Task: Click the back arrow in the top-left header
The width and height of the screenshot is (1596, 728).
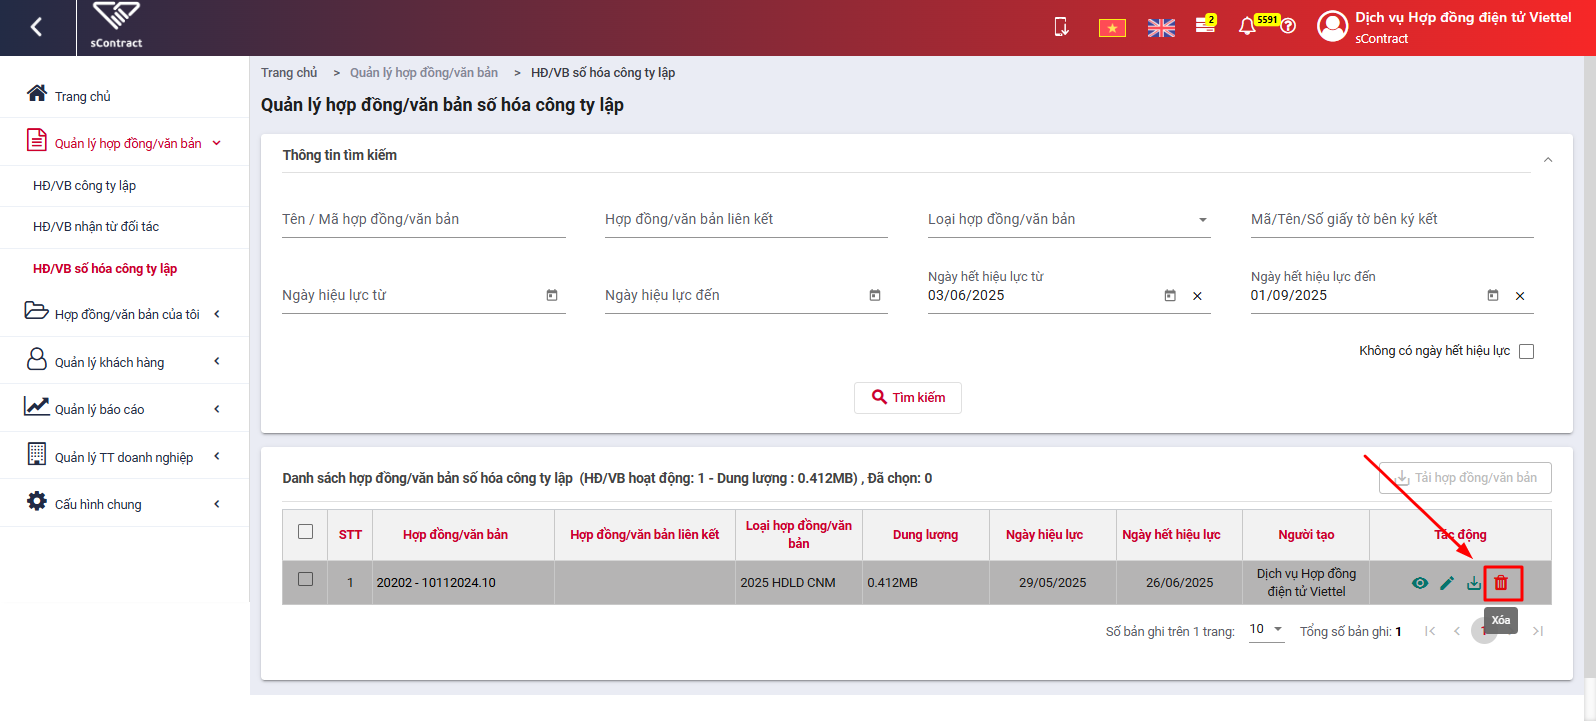Action: click(x=37, y=27)
